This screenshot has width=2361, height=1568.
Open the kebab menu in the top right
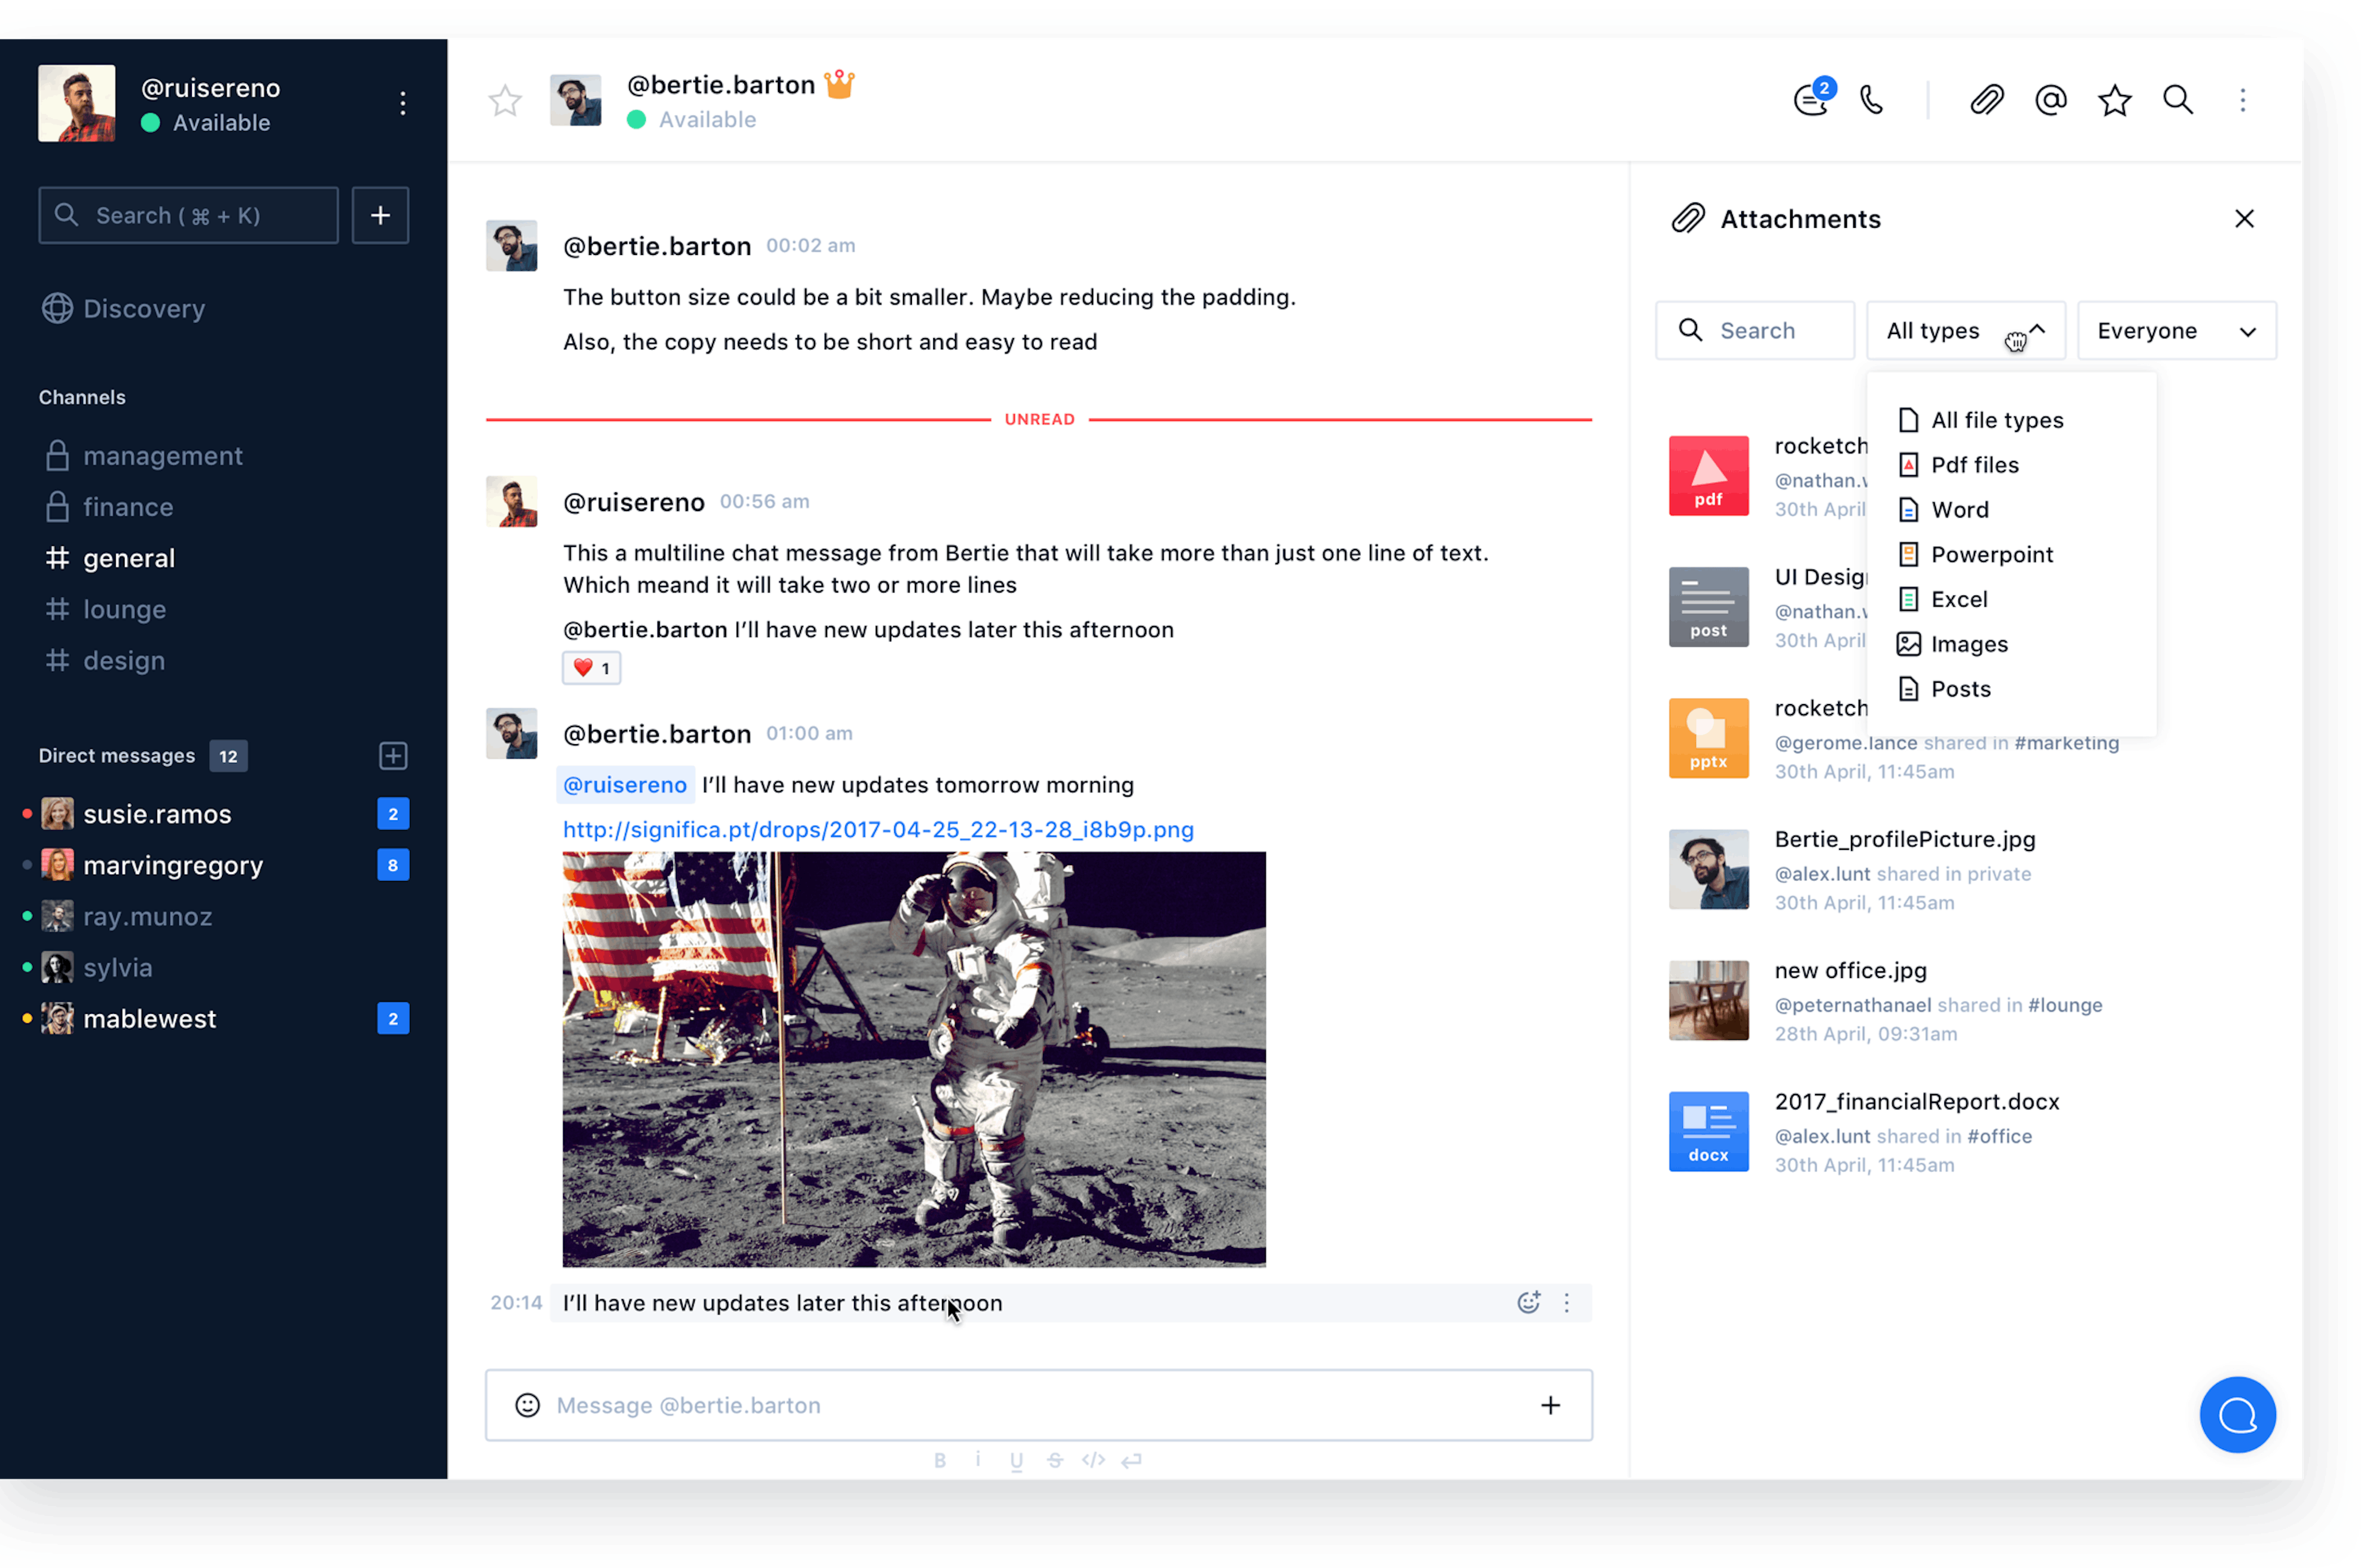tap(2243, 100)
